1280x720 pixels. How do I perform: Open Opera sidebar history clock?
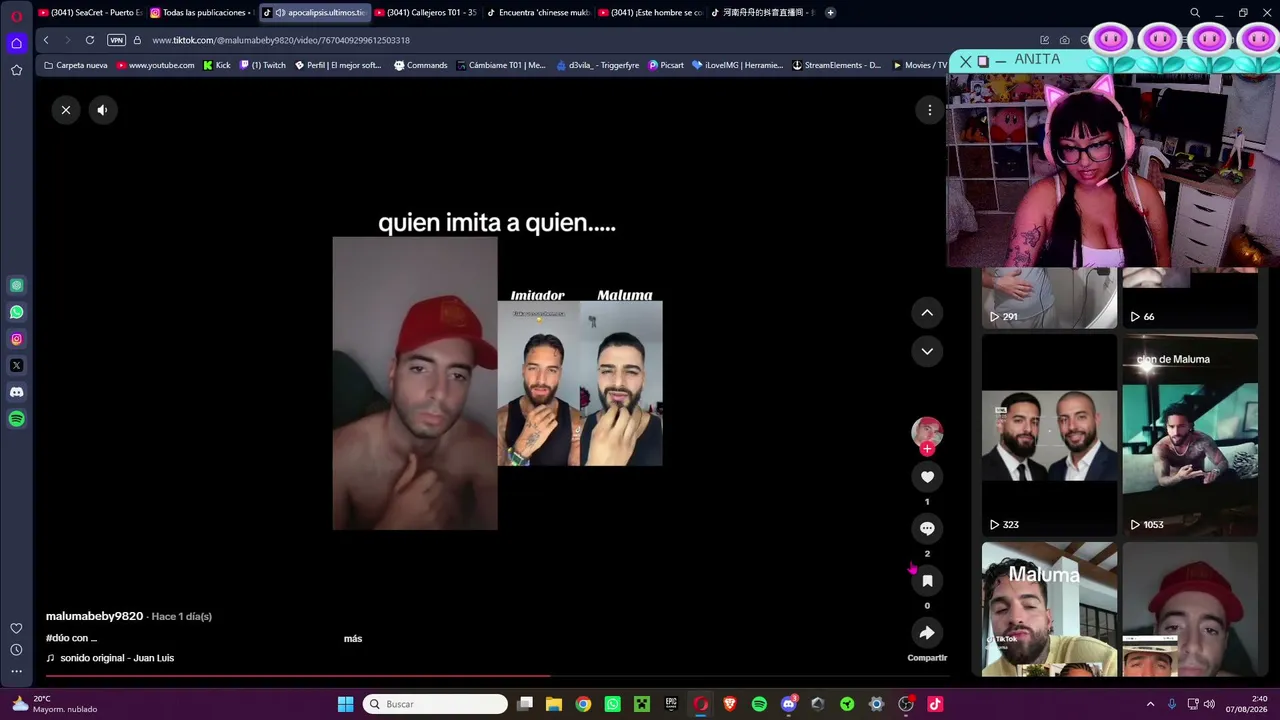click(16, 650)
